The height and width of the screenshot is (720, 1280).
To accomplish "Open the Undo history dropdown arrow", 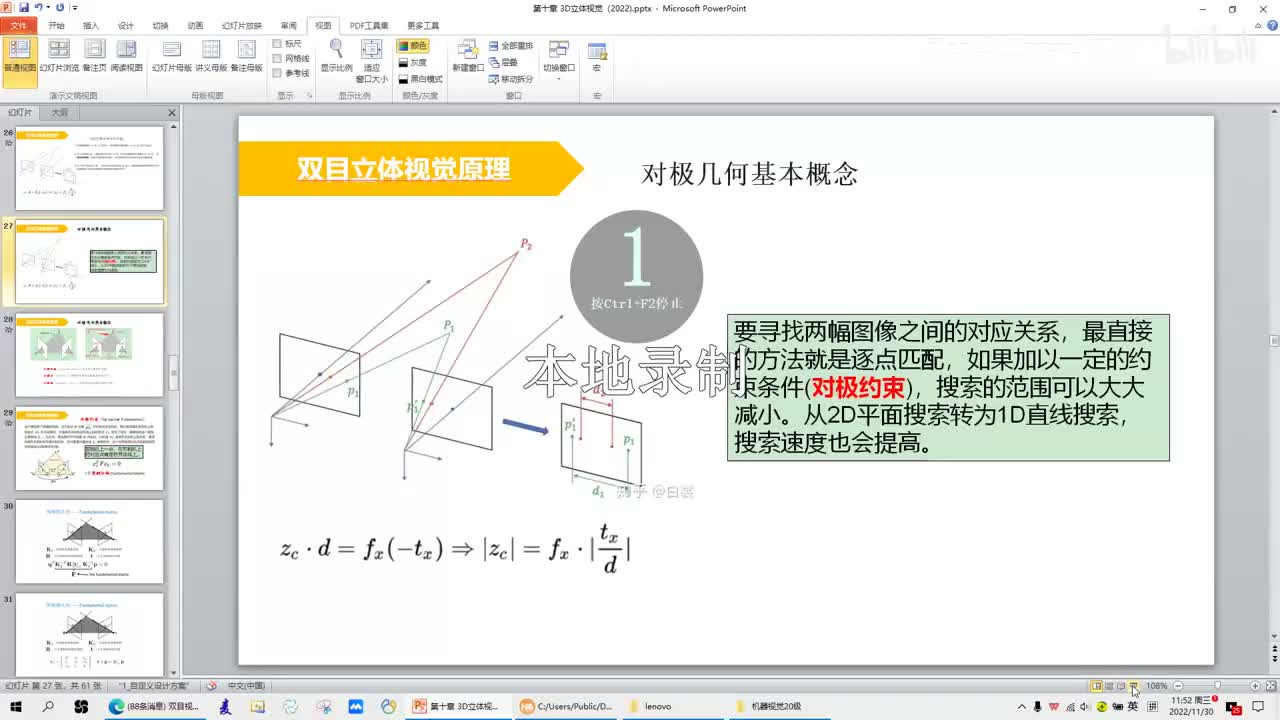I will pyautogui.click(x=48, y=8).
